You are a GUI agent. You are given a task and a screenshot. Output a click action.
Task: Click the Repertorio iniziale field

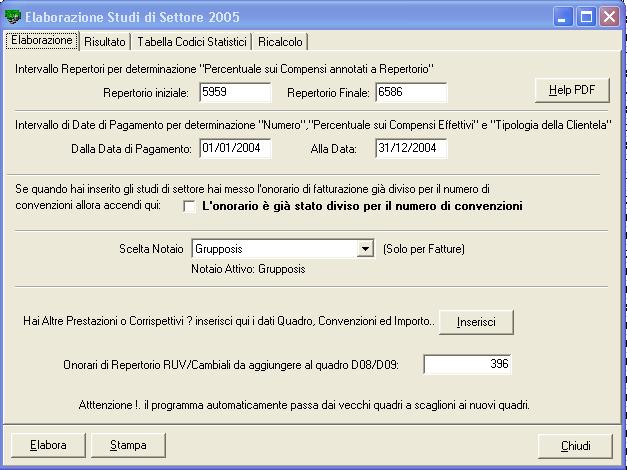coord(235,92)
